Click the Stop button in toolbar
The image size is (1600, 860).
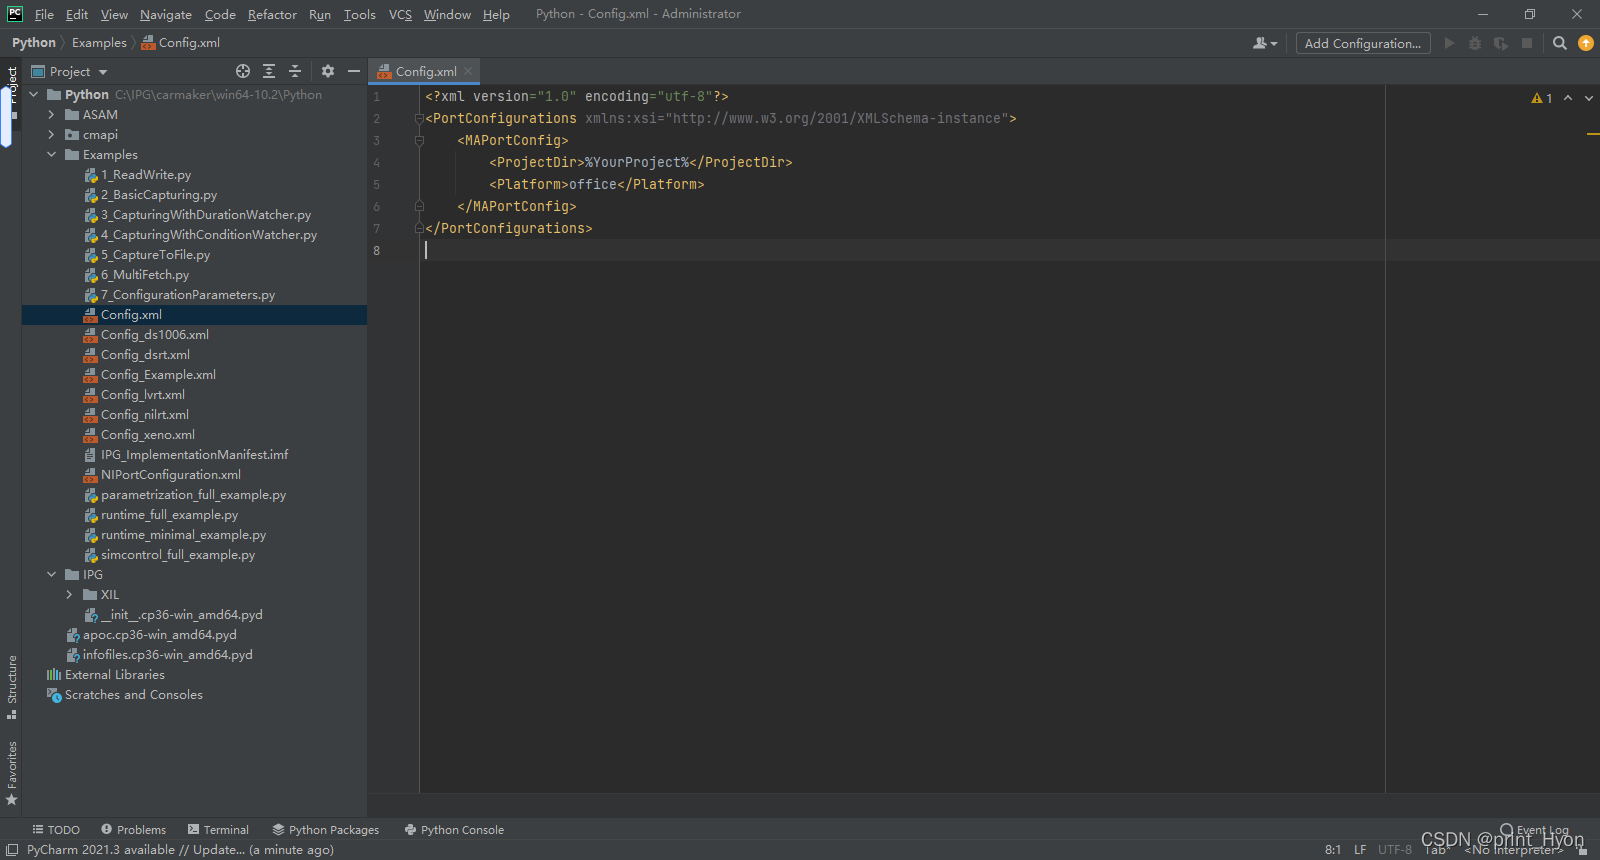pyautogui.click(x=1527, y=43)
